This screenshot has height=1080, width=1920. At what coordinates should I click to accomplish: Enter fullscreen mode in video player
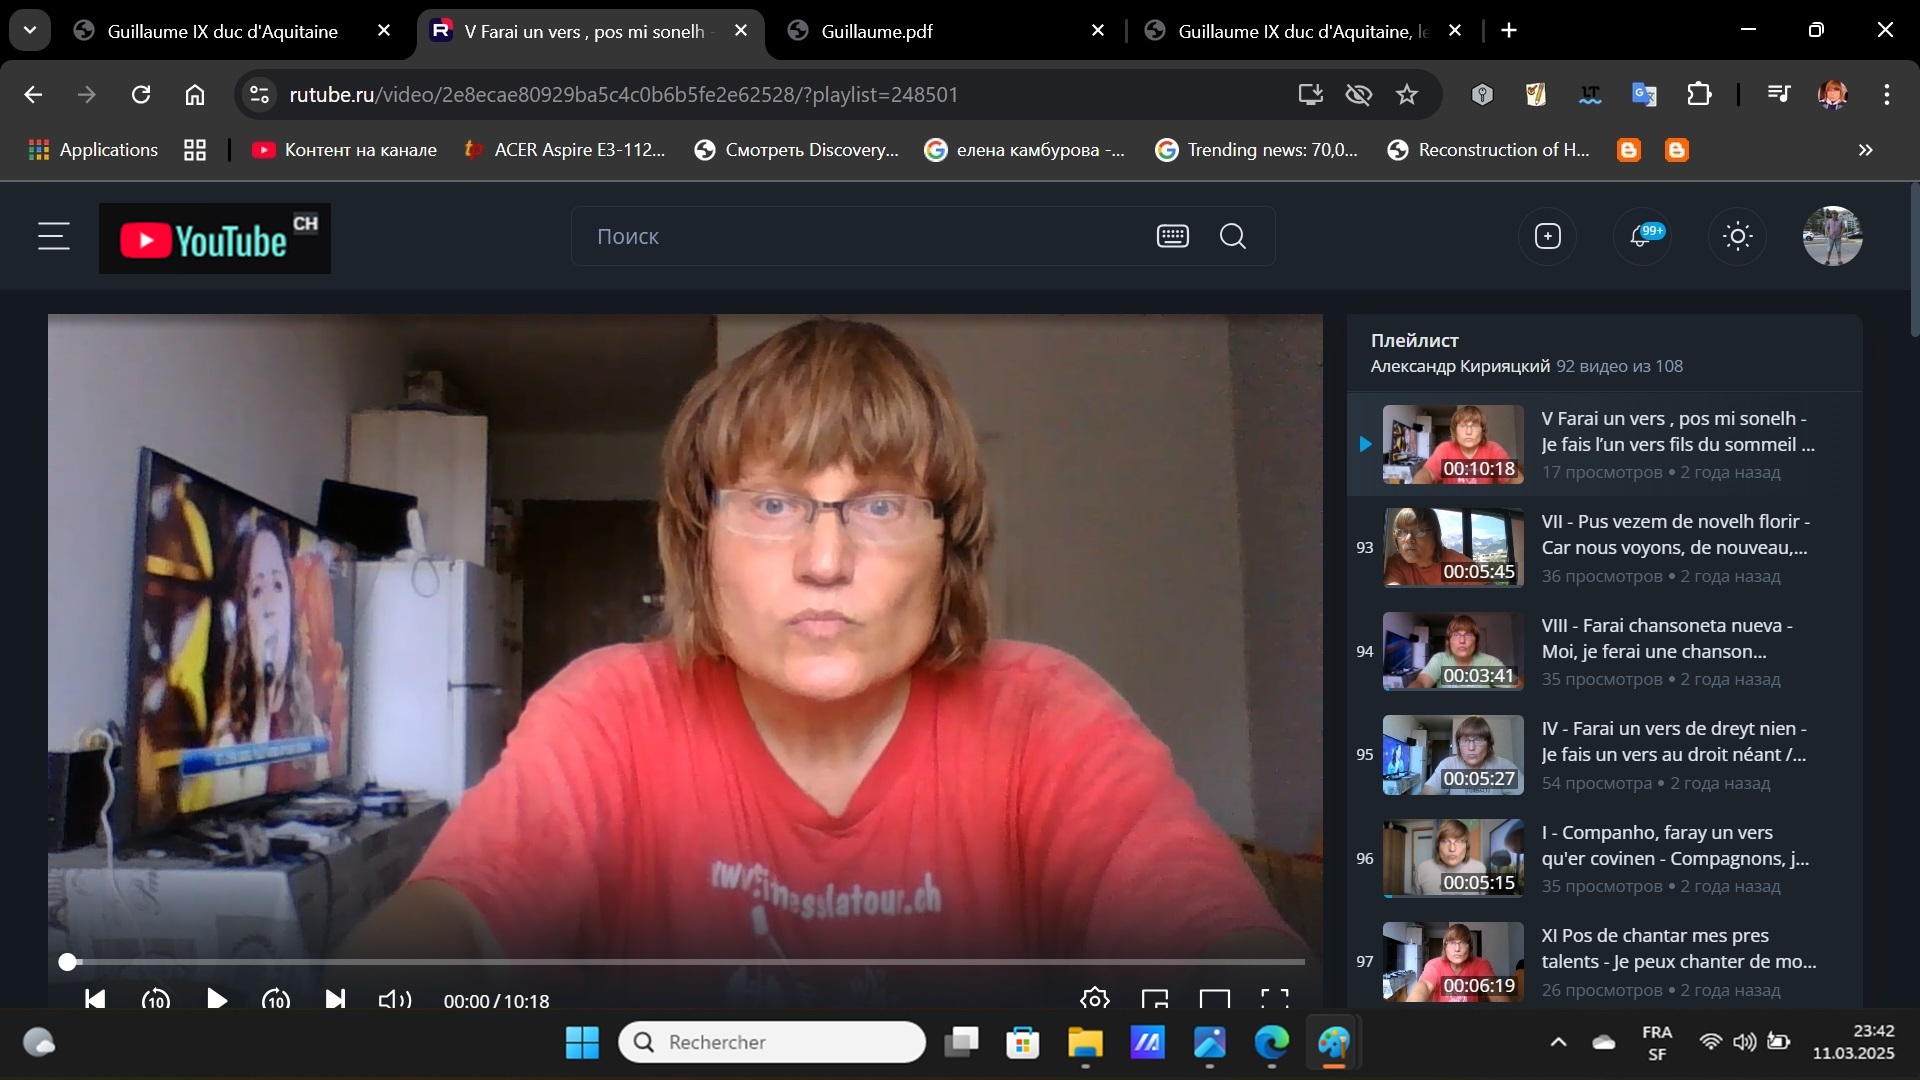click(1273, 999)
